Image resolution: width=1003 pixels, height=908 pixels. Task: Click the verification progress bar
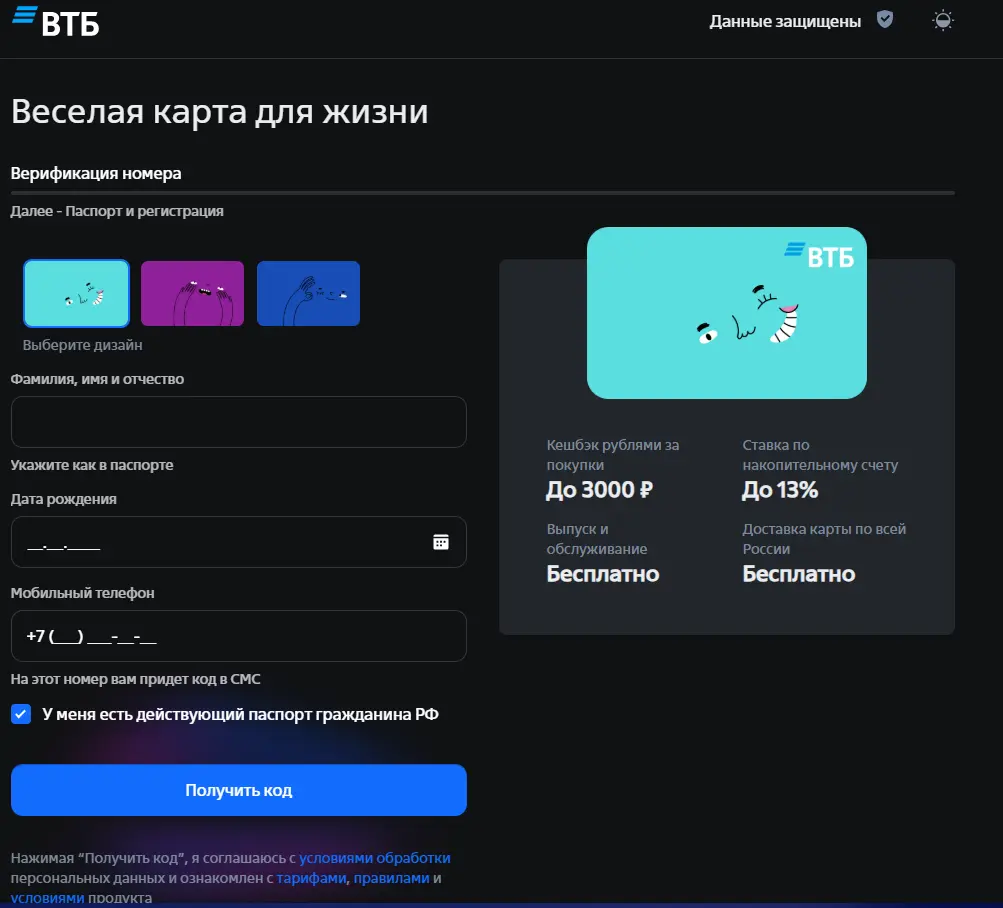(483, 193)
